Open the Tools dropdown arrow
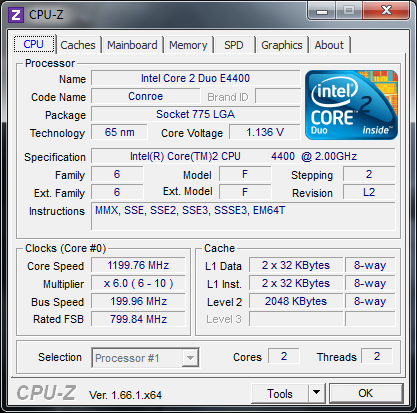 [x=317, y=393]
